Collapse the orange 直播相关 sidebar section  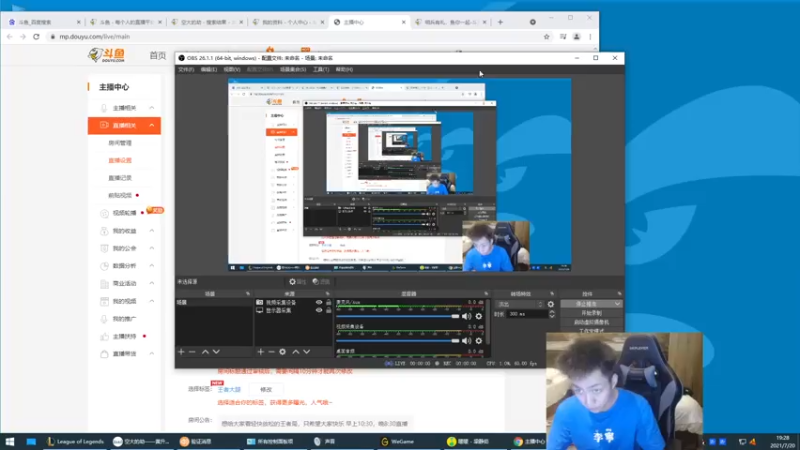(152, 126)
